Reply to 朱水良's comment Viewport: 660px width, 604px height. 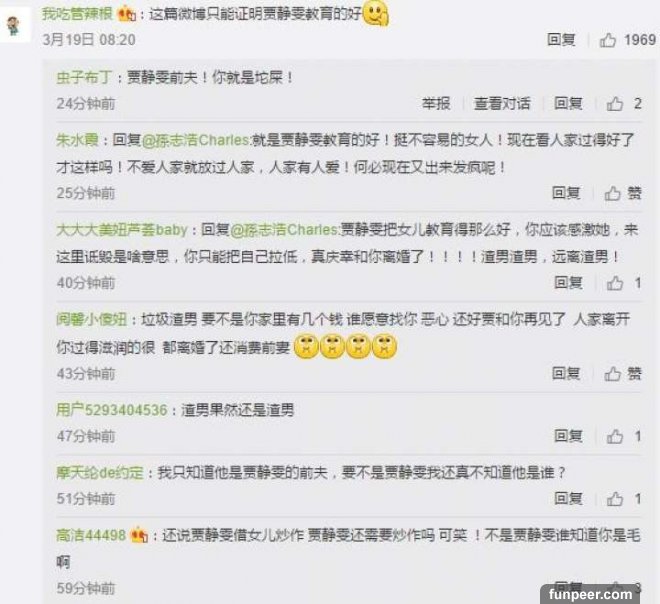click(x=566, y=193)
